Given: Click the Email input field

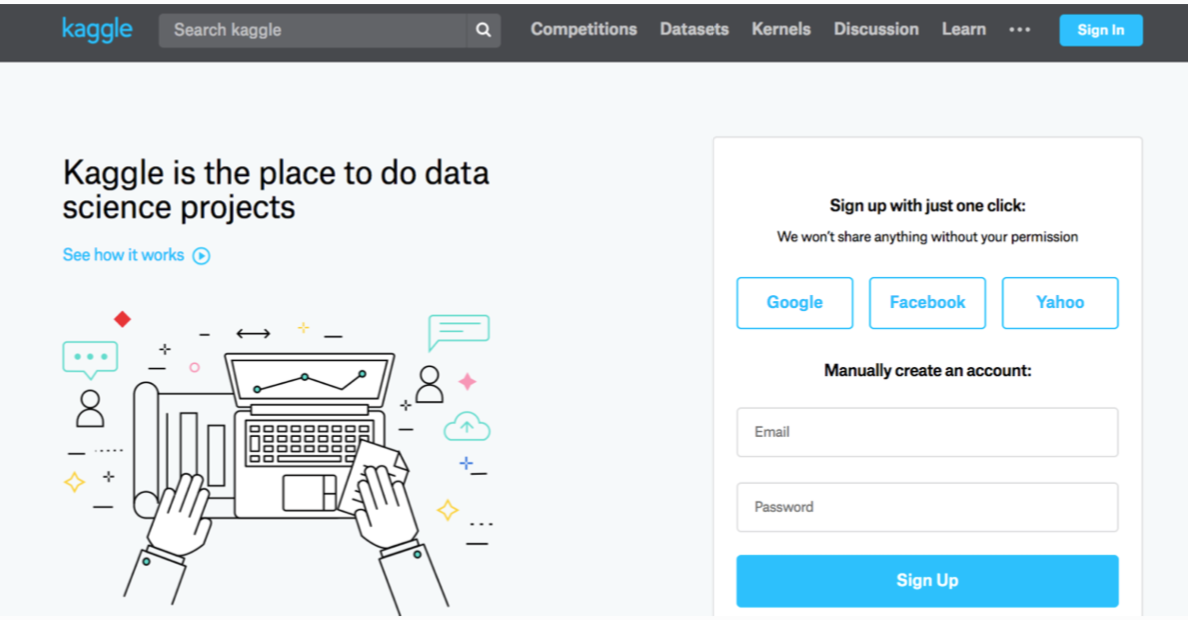Looking at the screenshot, I should click(927, 432).
